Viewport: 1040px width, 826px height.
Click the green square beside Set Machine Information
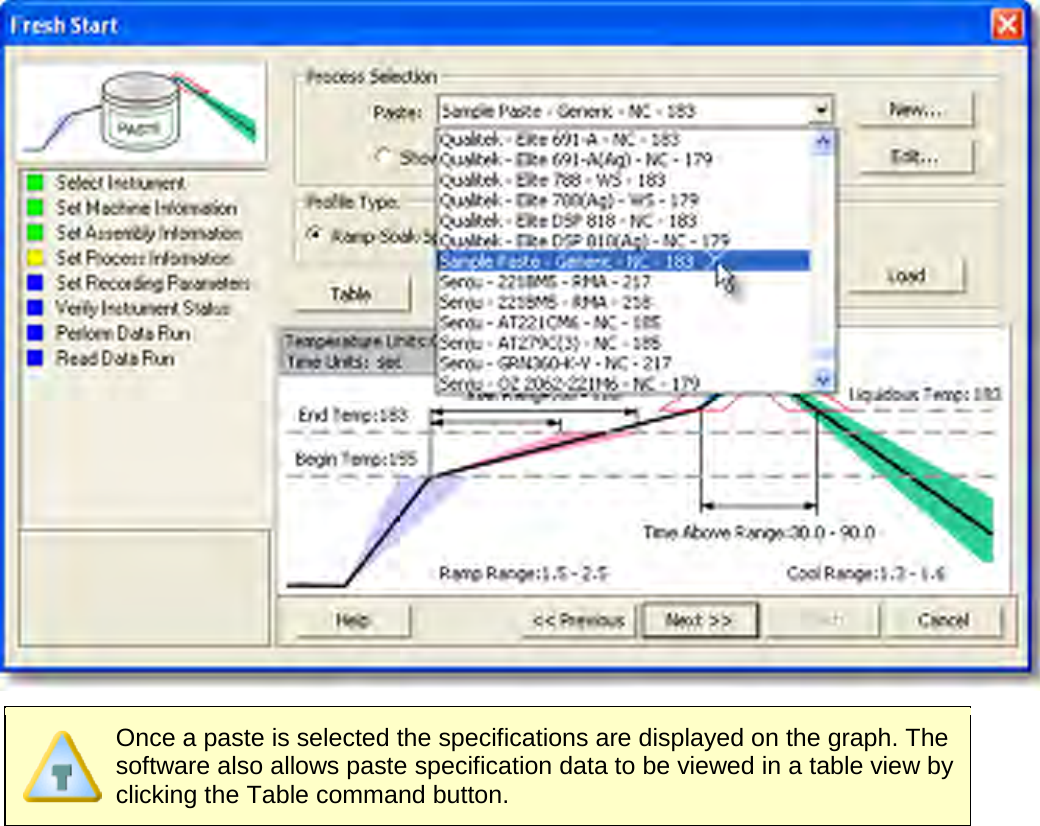[x=35, y=208]
